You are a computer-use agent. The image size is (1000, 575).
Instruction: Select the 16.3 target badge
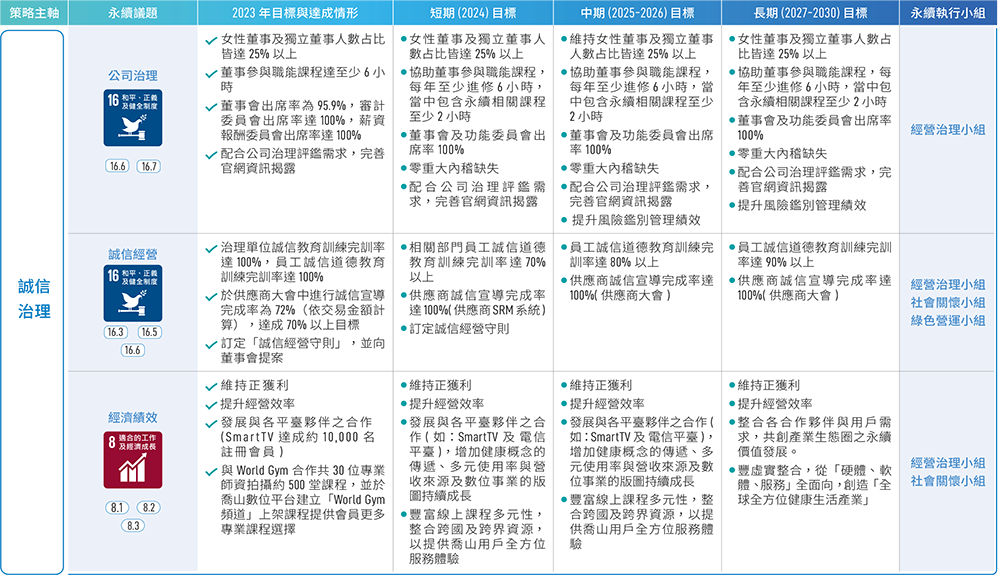[x=116, y=333]
